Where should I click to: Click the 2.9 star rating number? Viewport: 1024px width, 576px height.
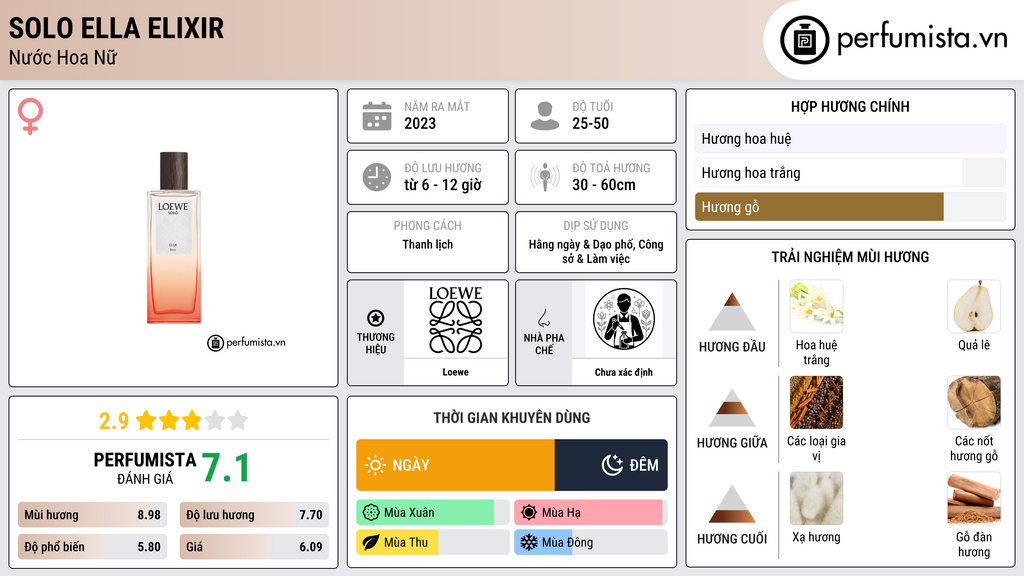point(114,421)
